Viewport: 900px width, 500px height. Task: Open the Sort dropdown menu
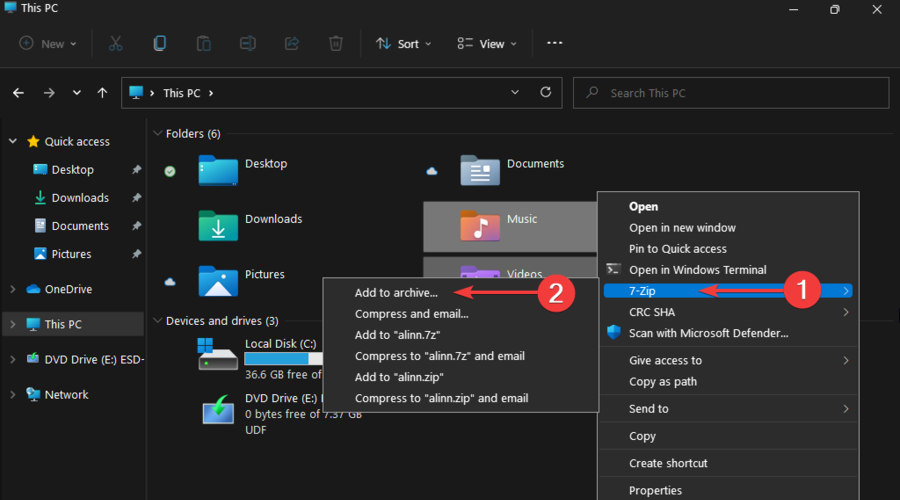tap(403, 44)
